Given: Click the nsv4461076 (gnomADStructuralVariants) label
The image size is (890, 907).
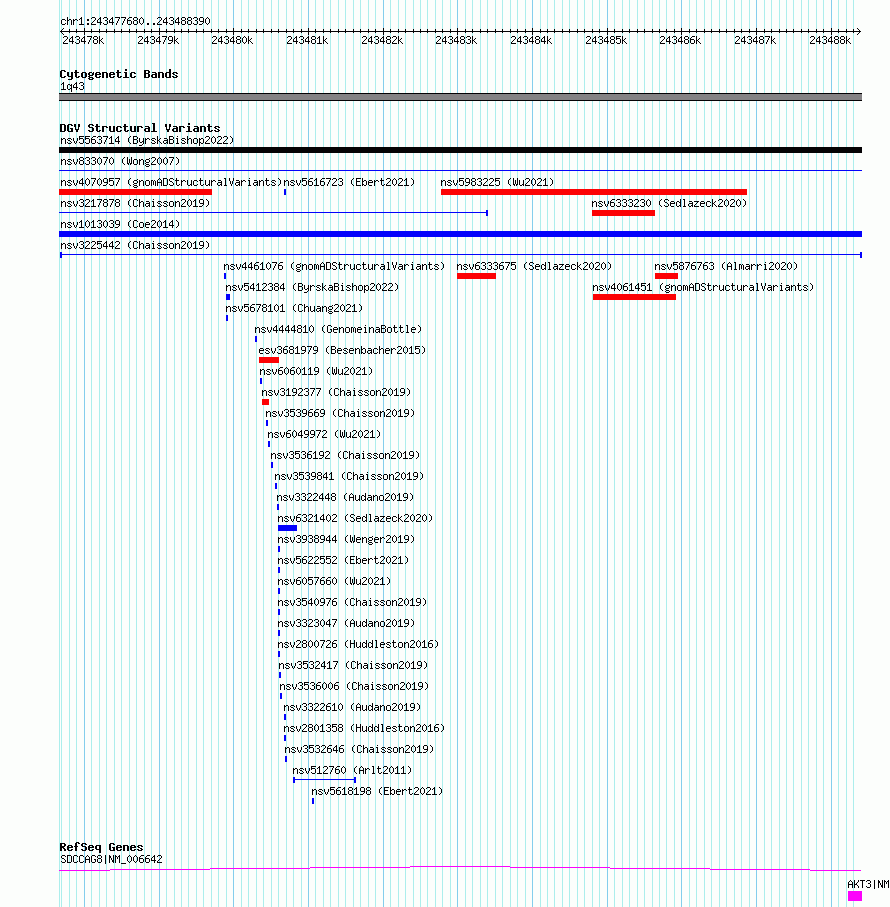Looking at the screenshot, I should (x=334, y=266).
